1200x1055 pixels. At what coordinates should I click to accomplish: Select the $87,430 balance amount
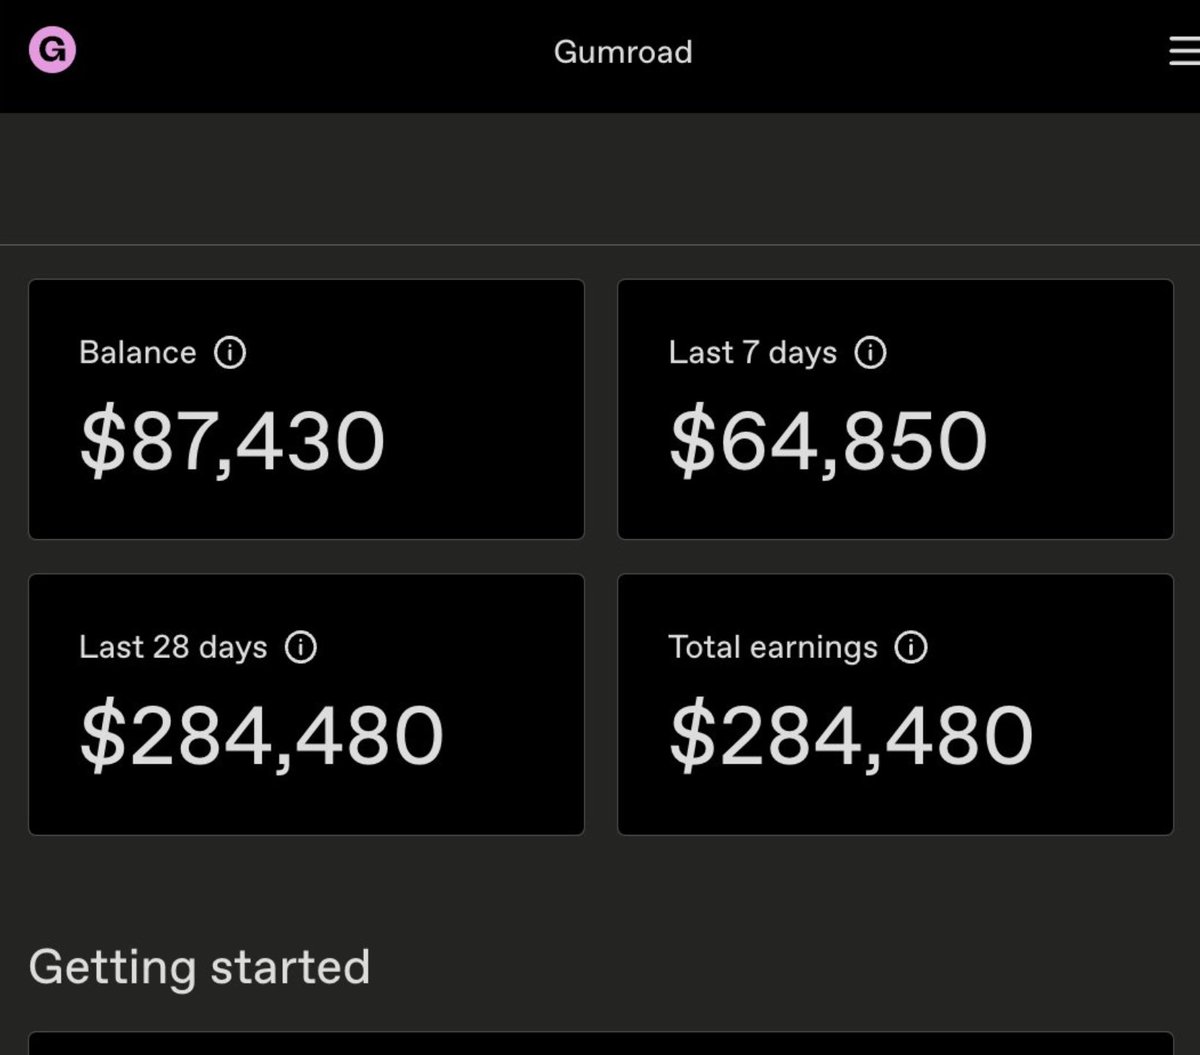tap(232, 442)
